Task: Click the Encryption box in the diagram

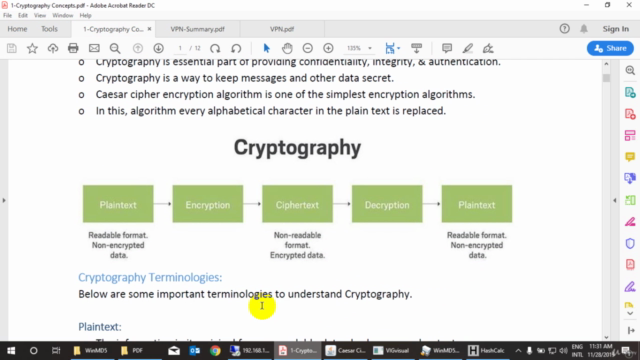Action: click(x=208, y=204)
